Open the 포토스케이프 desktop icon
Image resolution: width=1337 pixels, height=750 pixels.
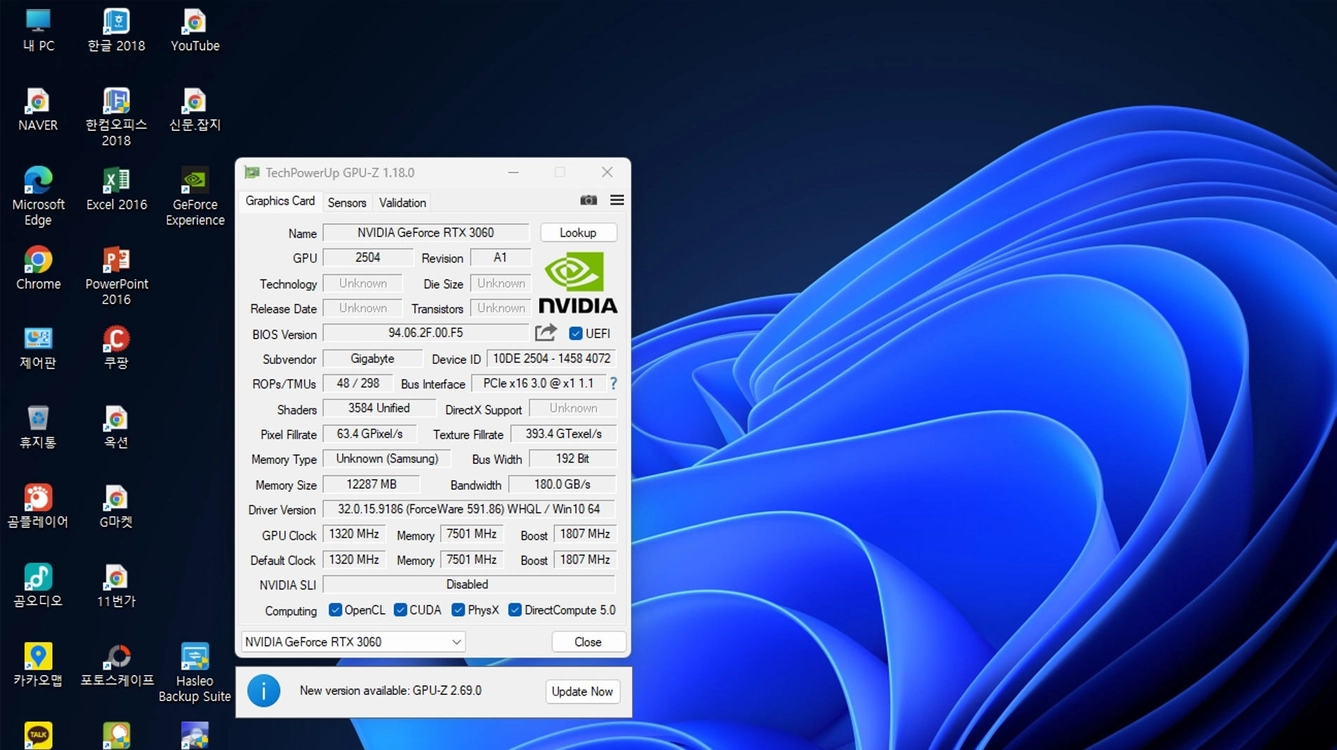(116, 665)
